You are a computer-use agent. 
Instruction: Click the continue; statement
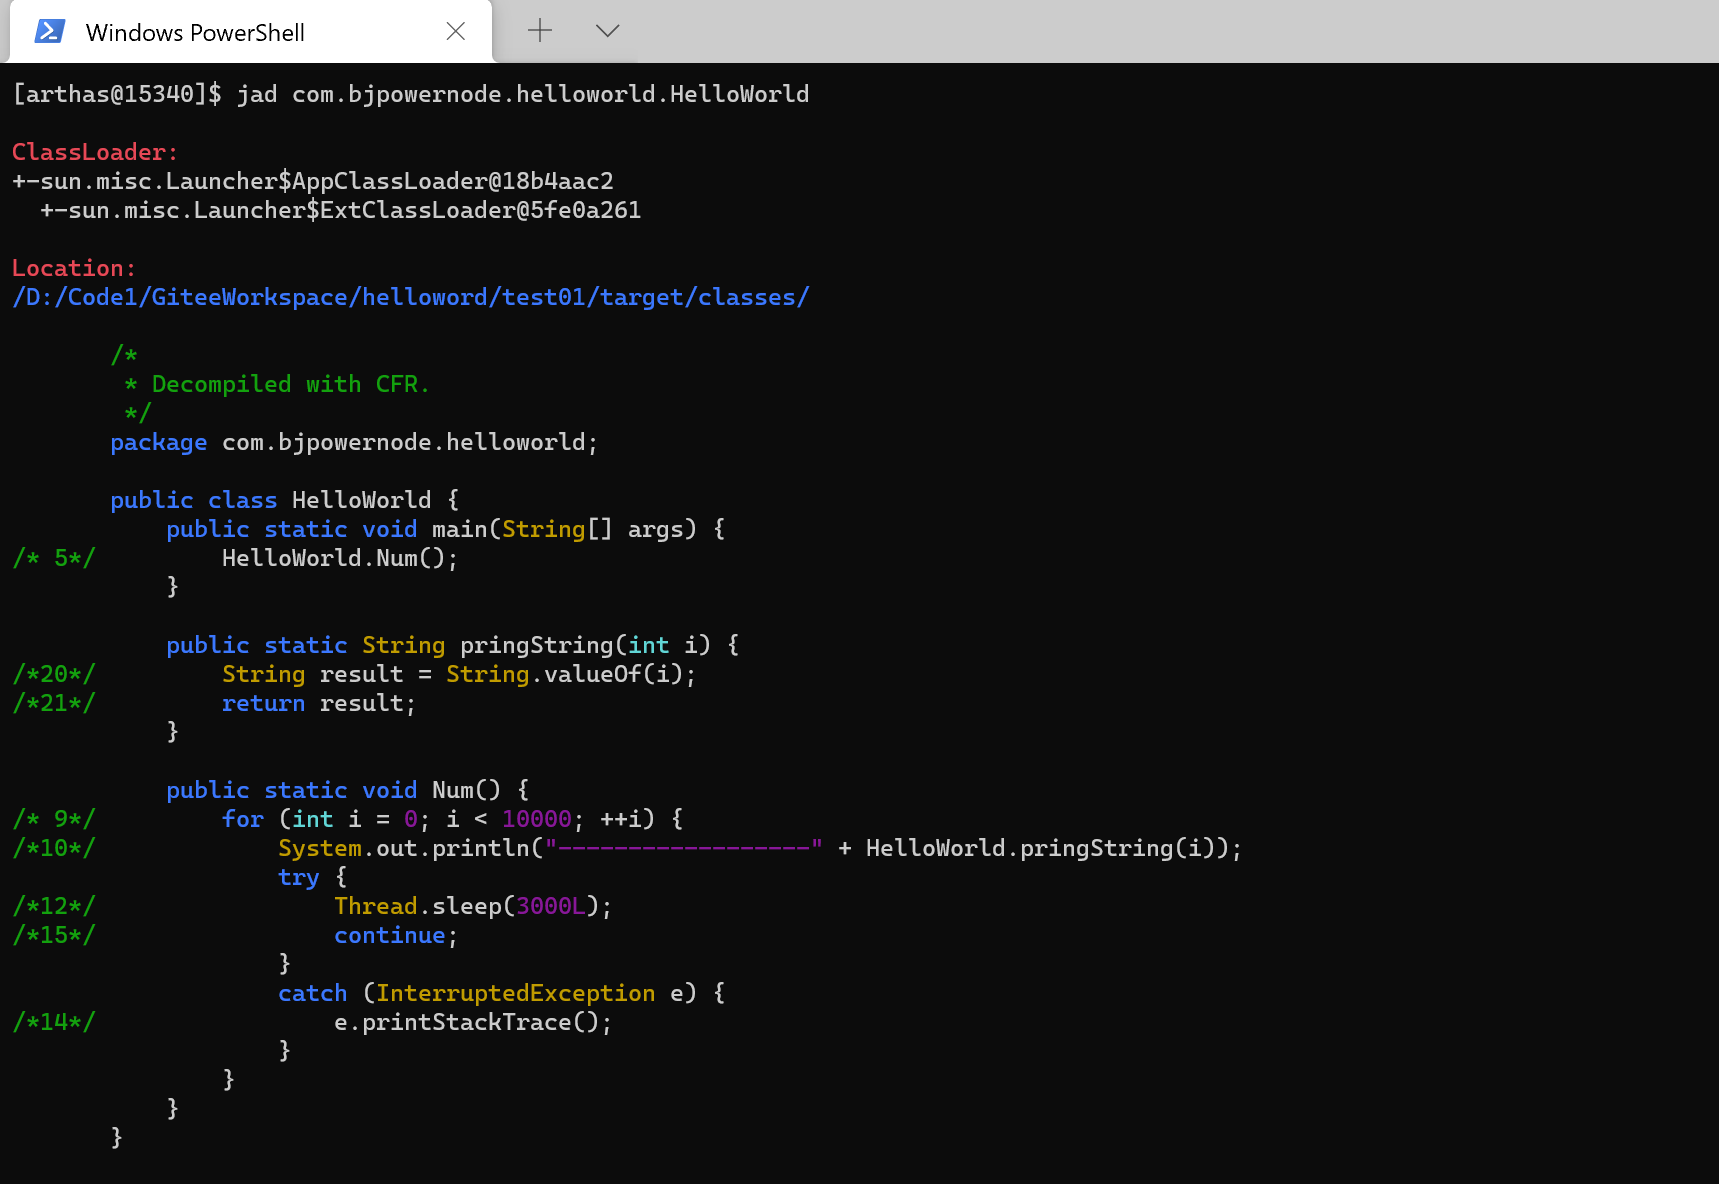point(396,935)
